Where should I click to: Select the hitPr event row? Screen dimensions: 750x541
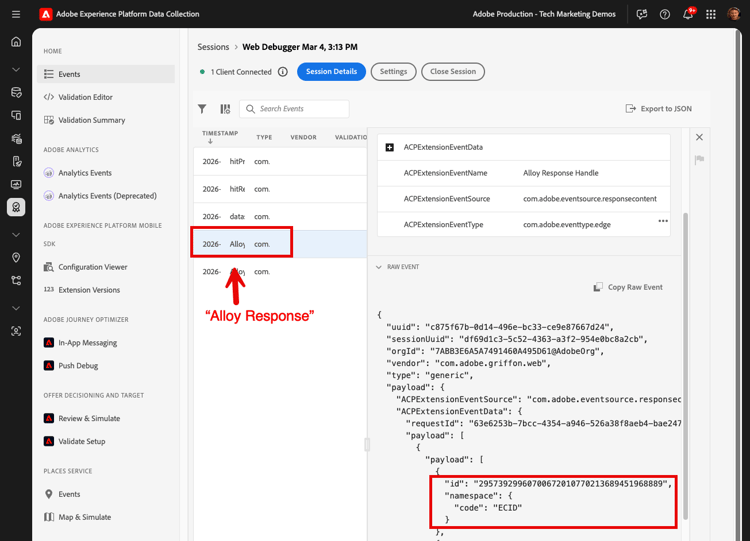tap(280, 162)
